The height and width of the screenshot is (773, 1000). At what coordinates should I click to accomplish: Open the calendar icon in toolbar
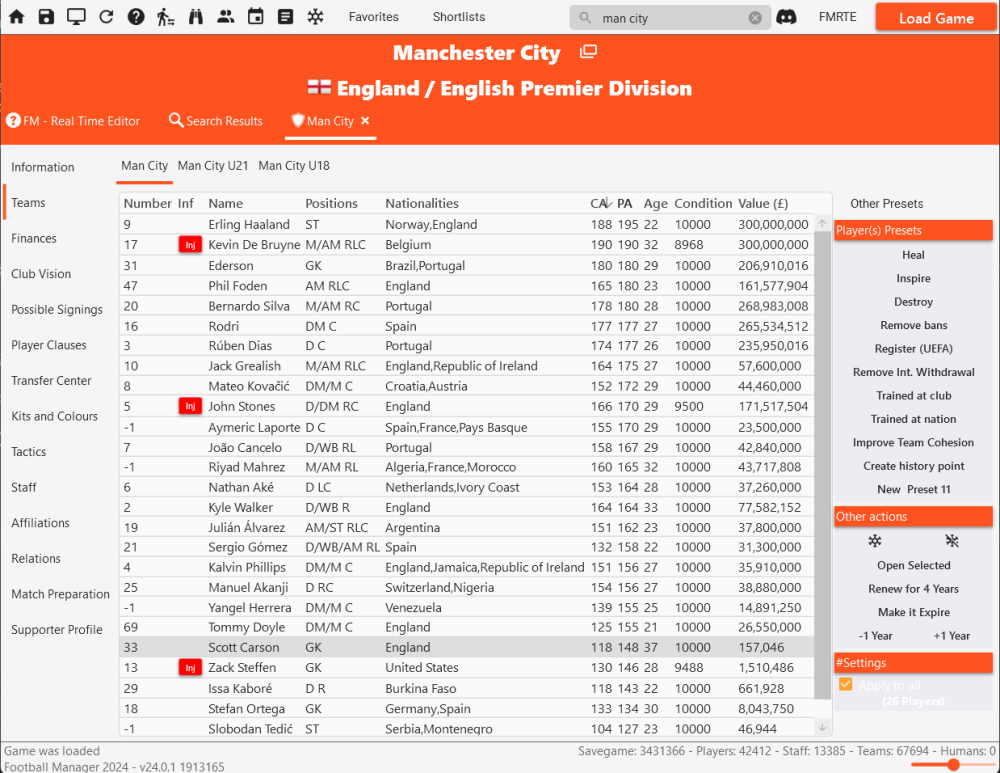pos(256,17)
